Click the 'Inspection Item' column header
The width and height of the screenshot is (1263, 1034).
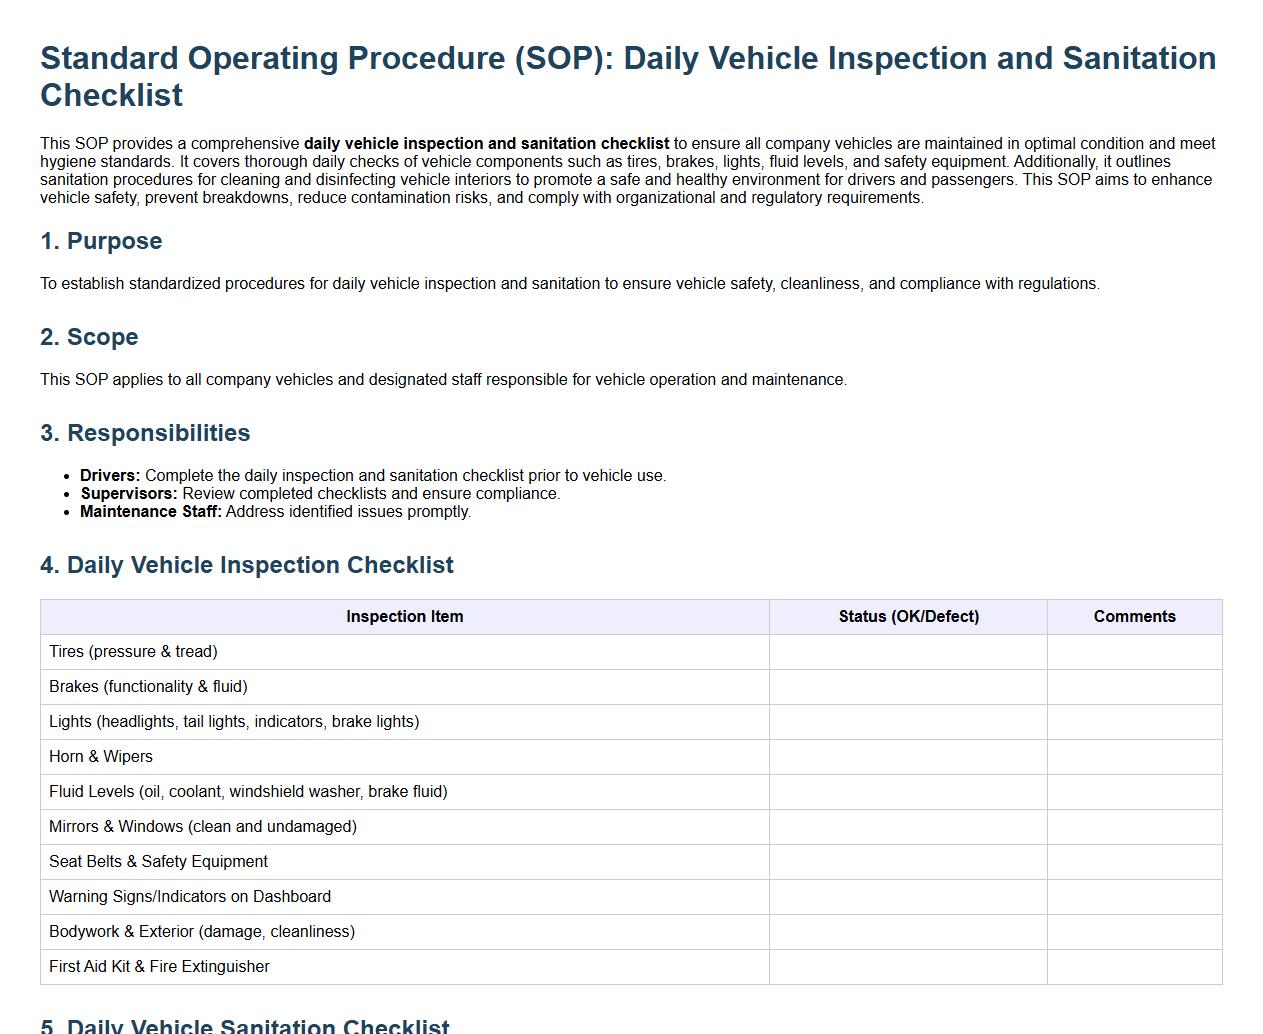click(x=404, y=617)
